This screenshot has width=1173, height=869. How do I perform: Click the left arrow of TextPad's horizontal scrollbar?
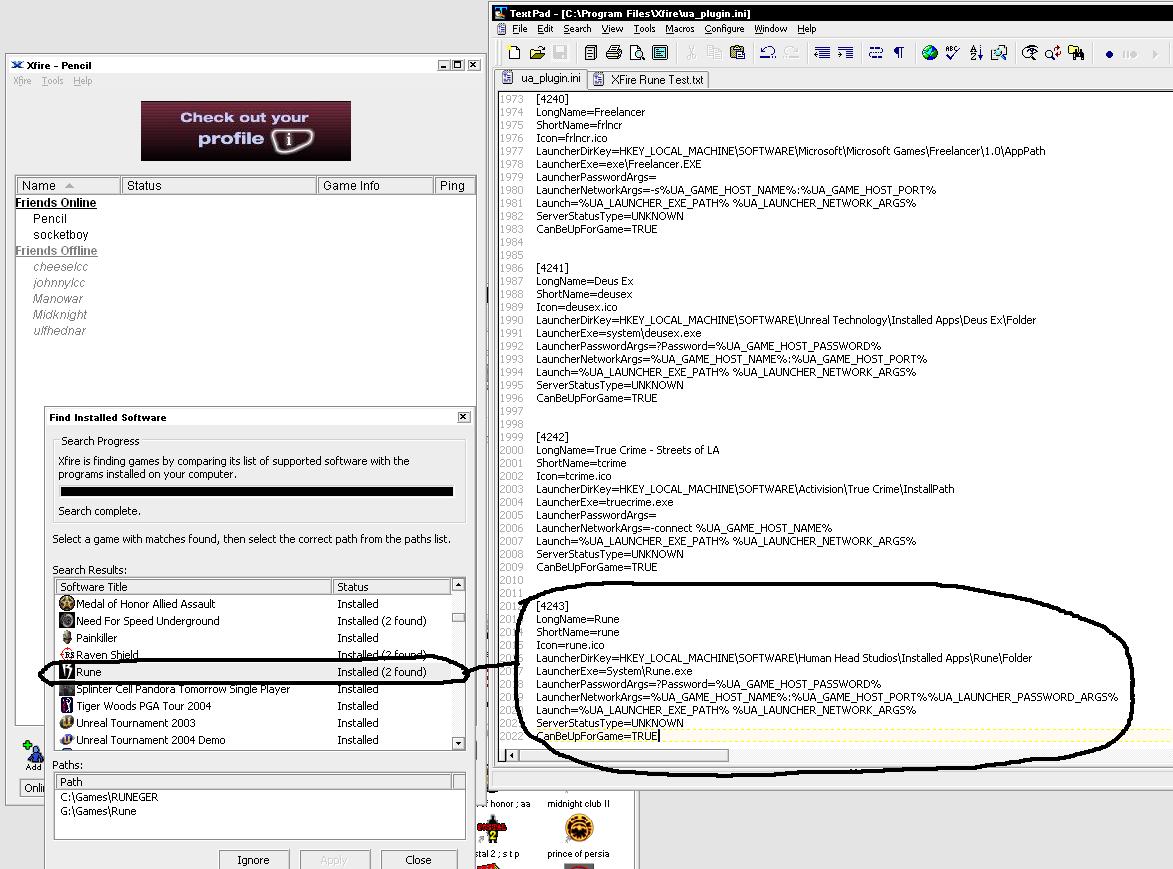[x=512, y=755]
